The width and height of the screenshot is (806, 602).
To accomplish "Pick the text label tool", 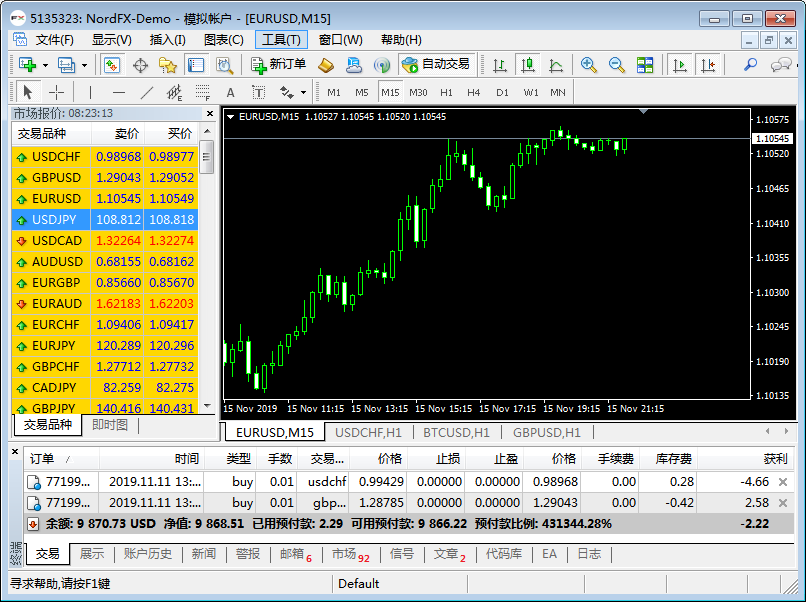I will (230, 92).
